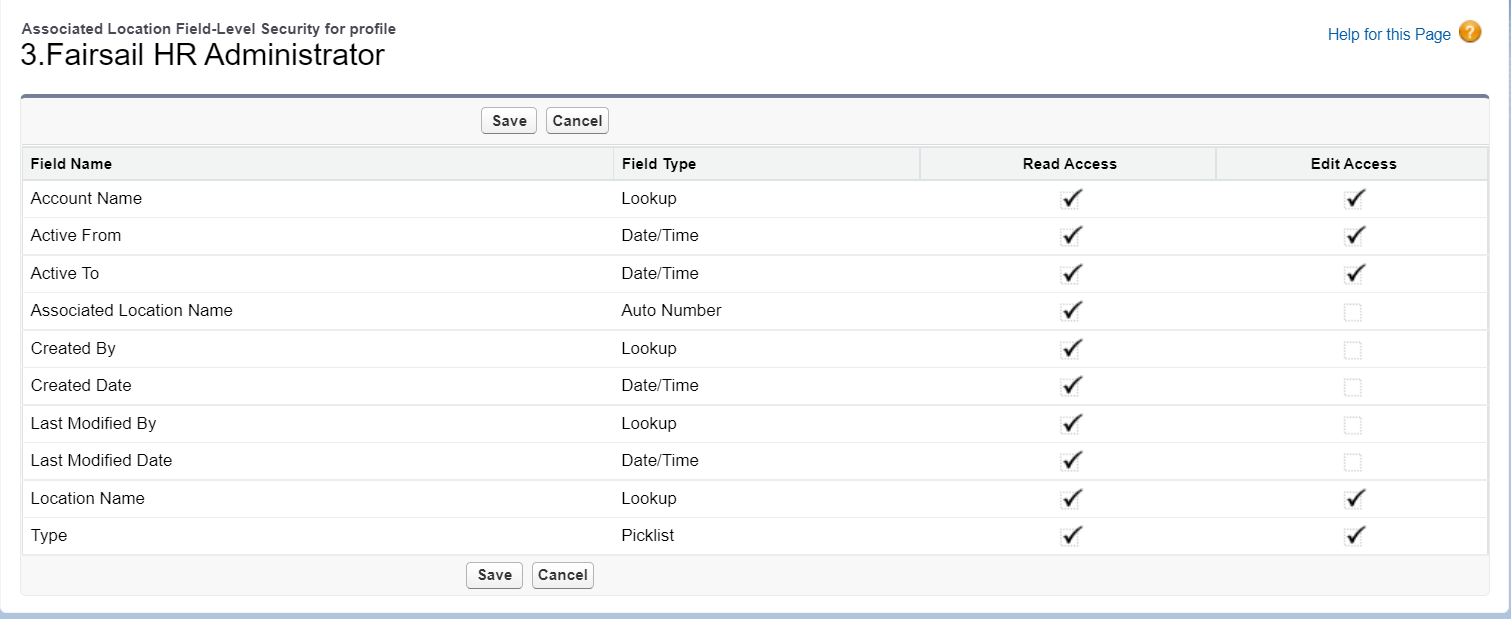This screenshot has width=1511, height=619.
Task: Select the Created By field label
Action: tap(73, 348)
